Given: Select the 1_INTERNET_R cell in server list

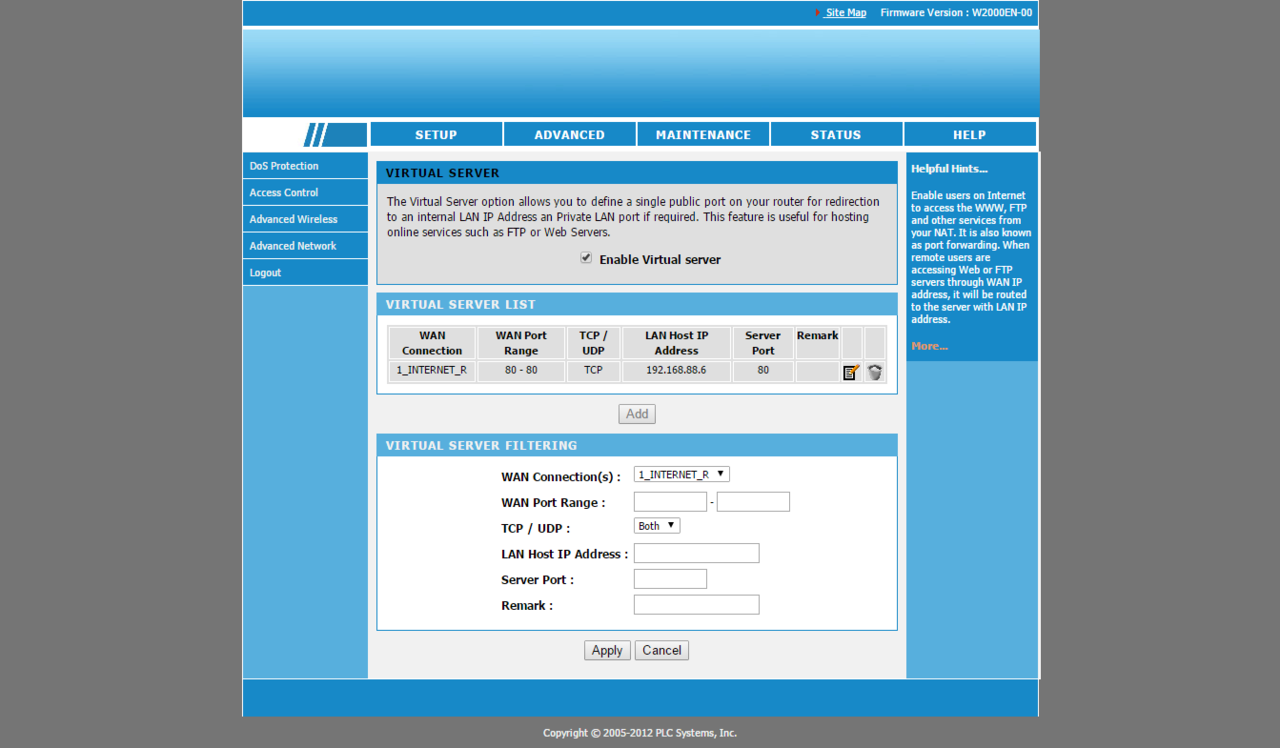Looking at the screenshot, I should tap(432, 371).
